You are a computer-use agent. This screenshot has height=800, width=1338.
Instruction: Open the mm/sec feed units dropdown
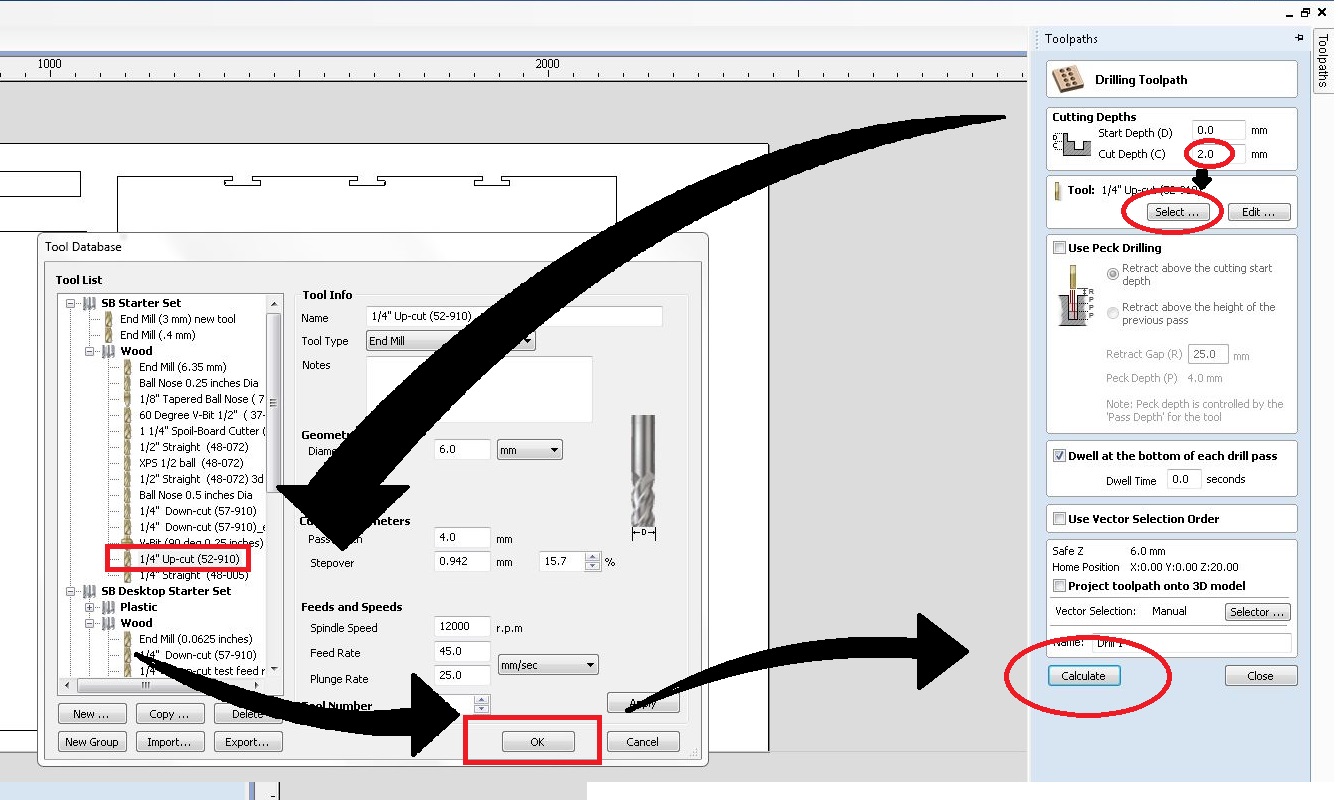(x=548, y=665)
